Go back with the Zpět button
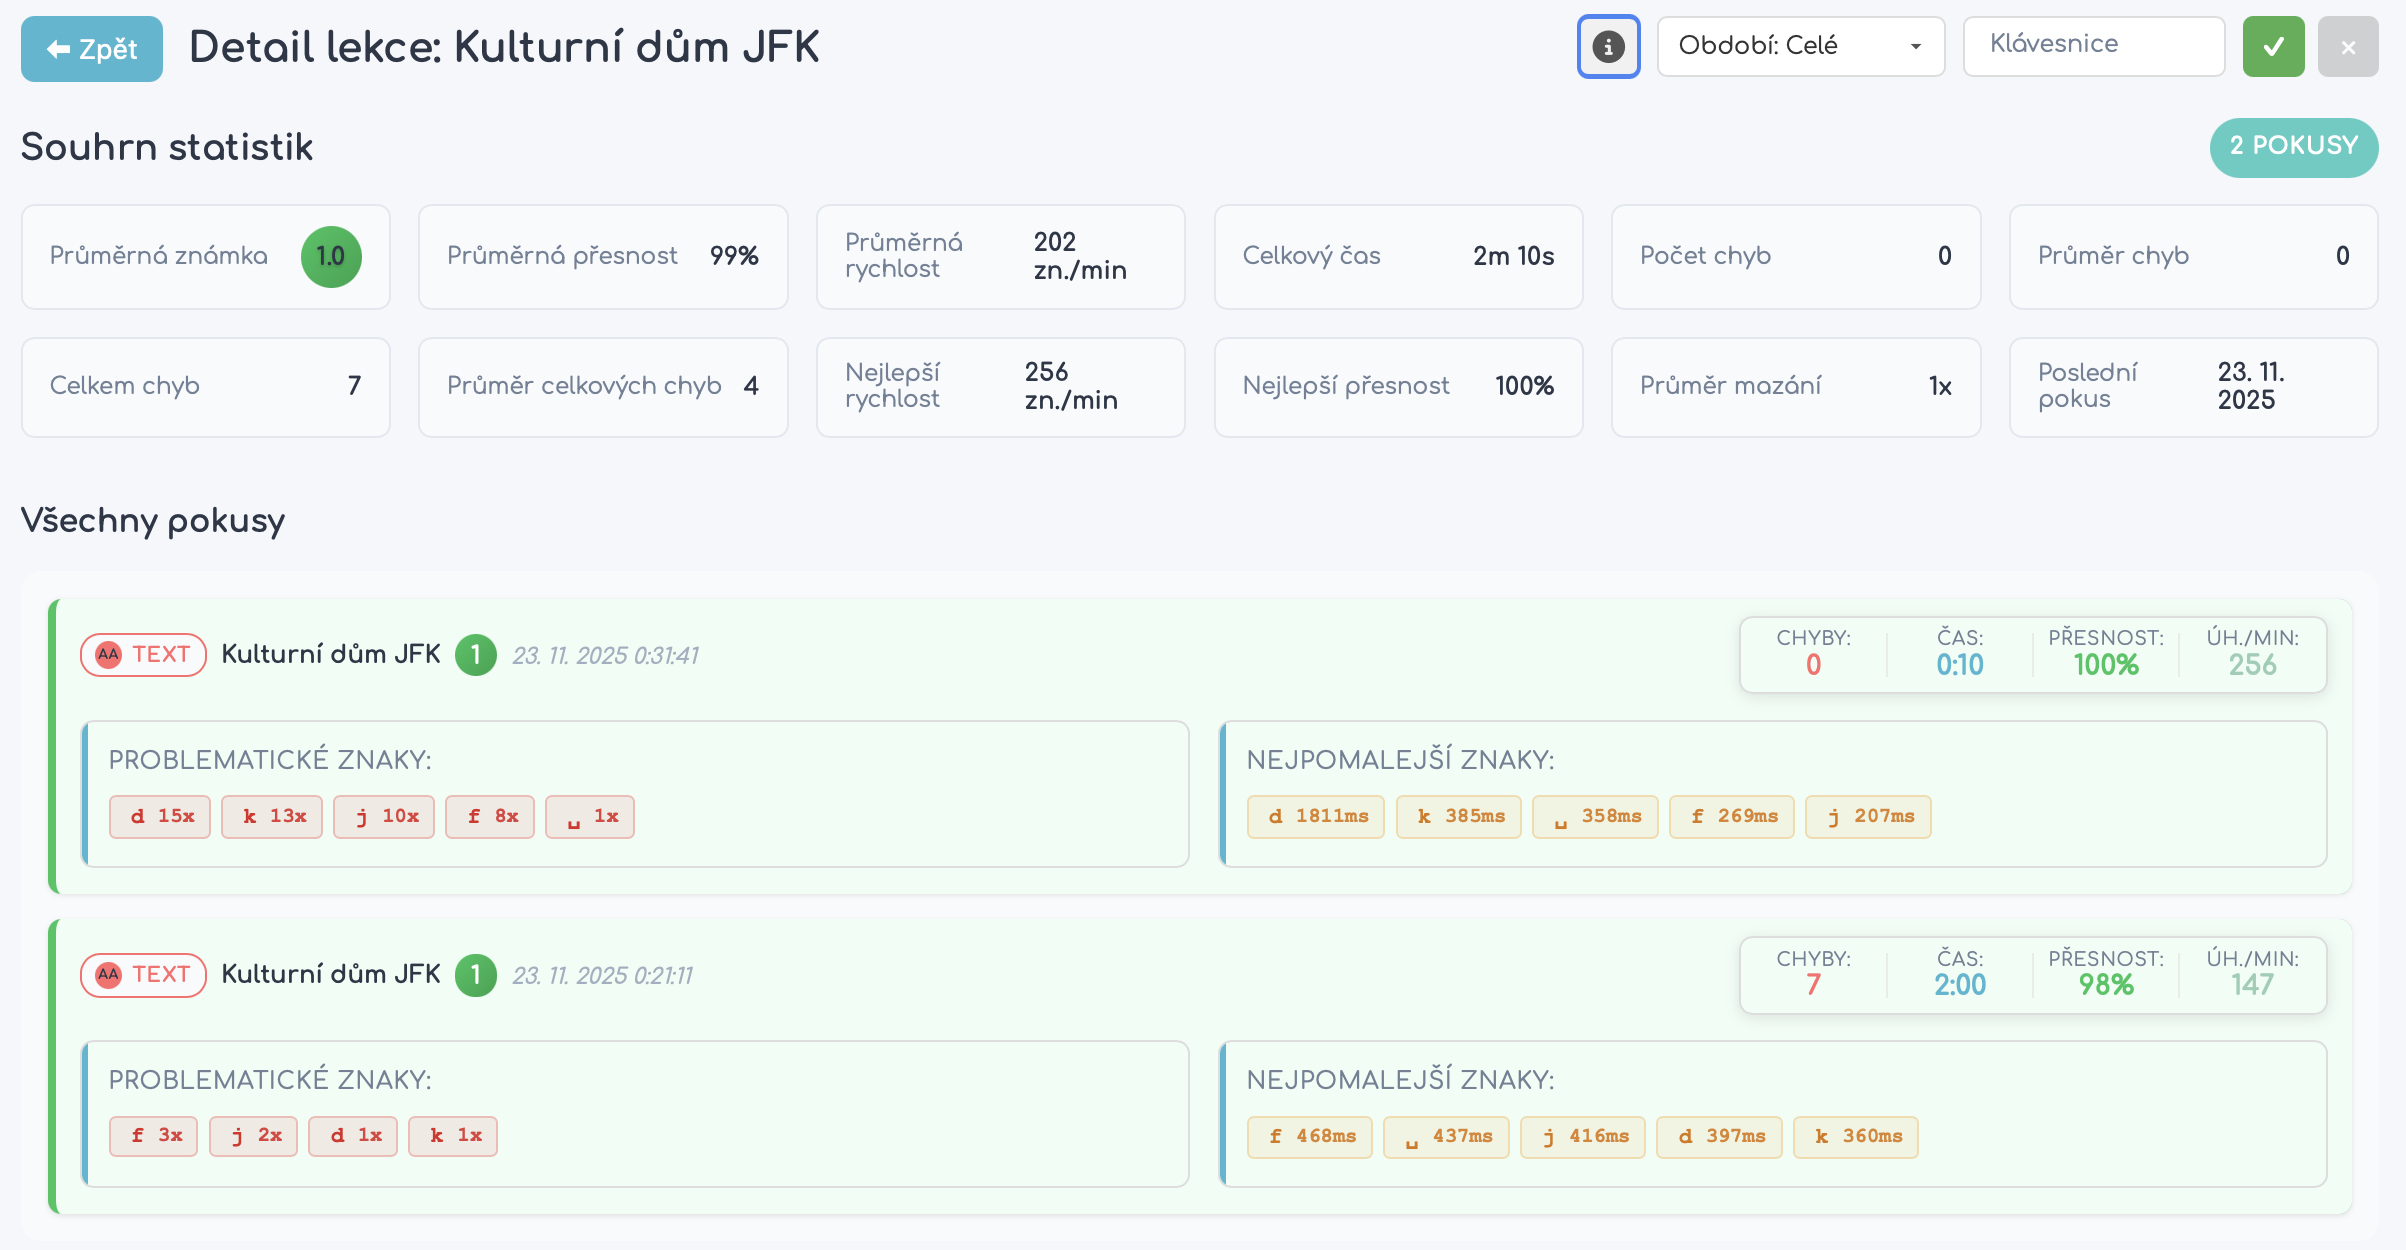The width and height of the screenshot is (2406, 1250). coord(92,49)
